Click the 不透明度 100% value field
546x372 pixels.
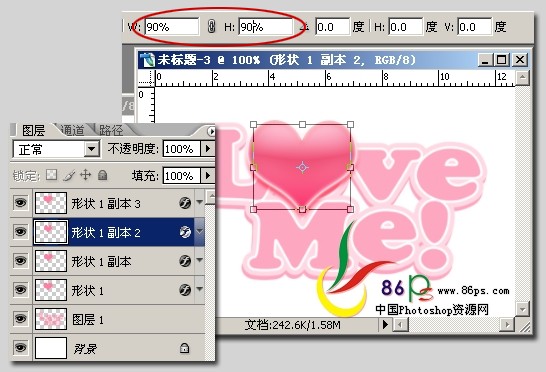pos(181,149)
